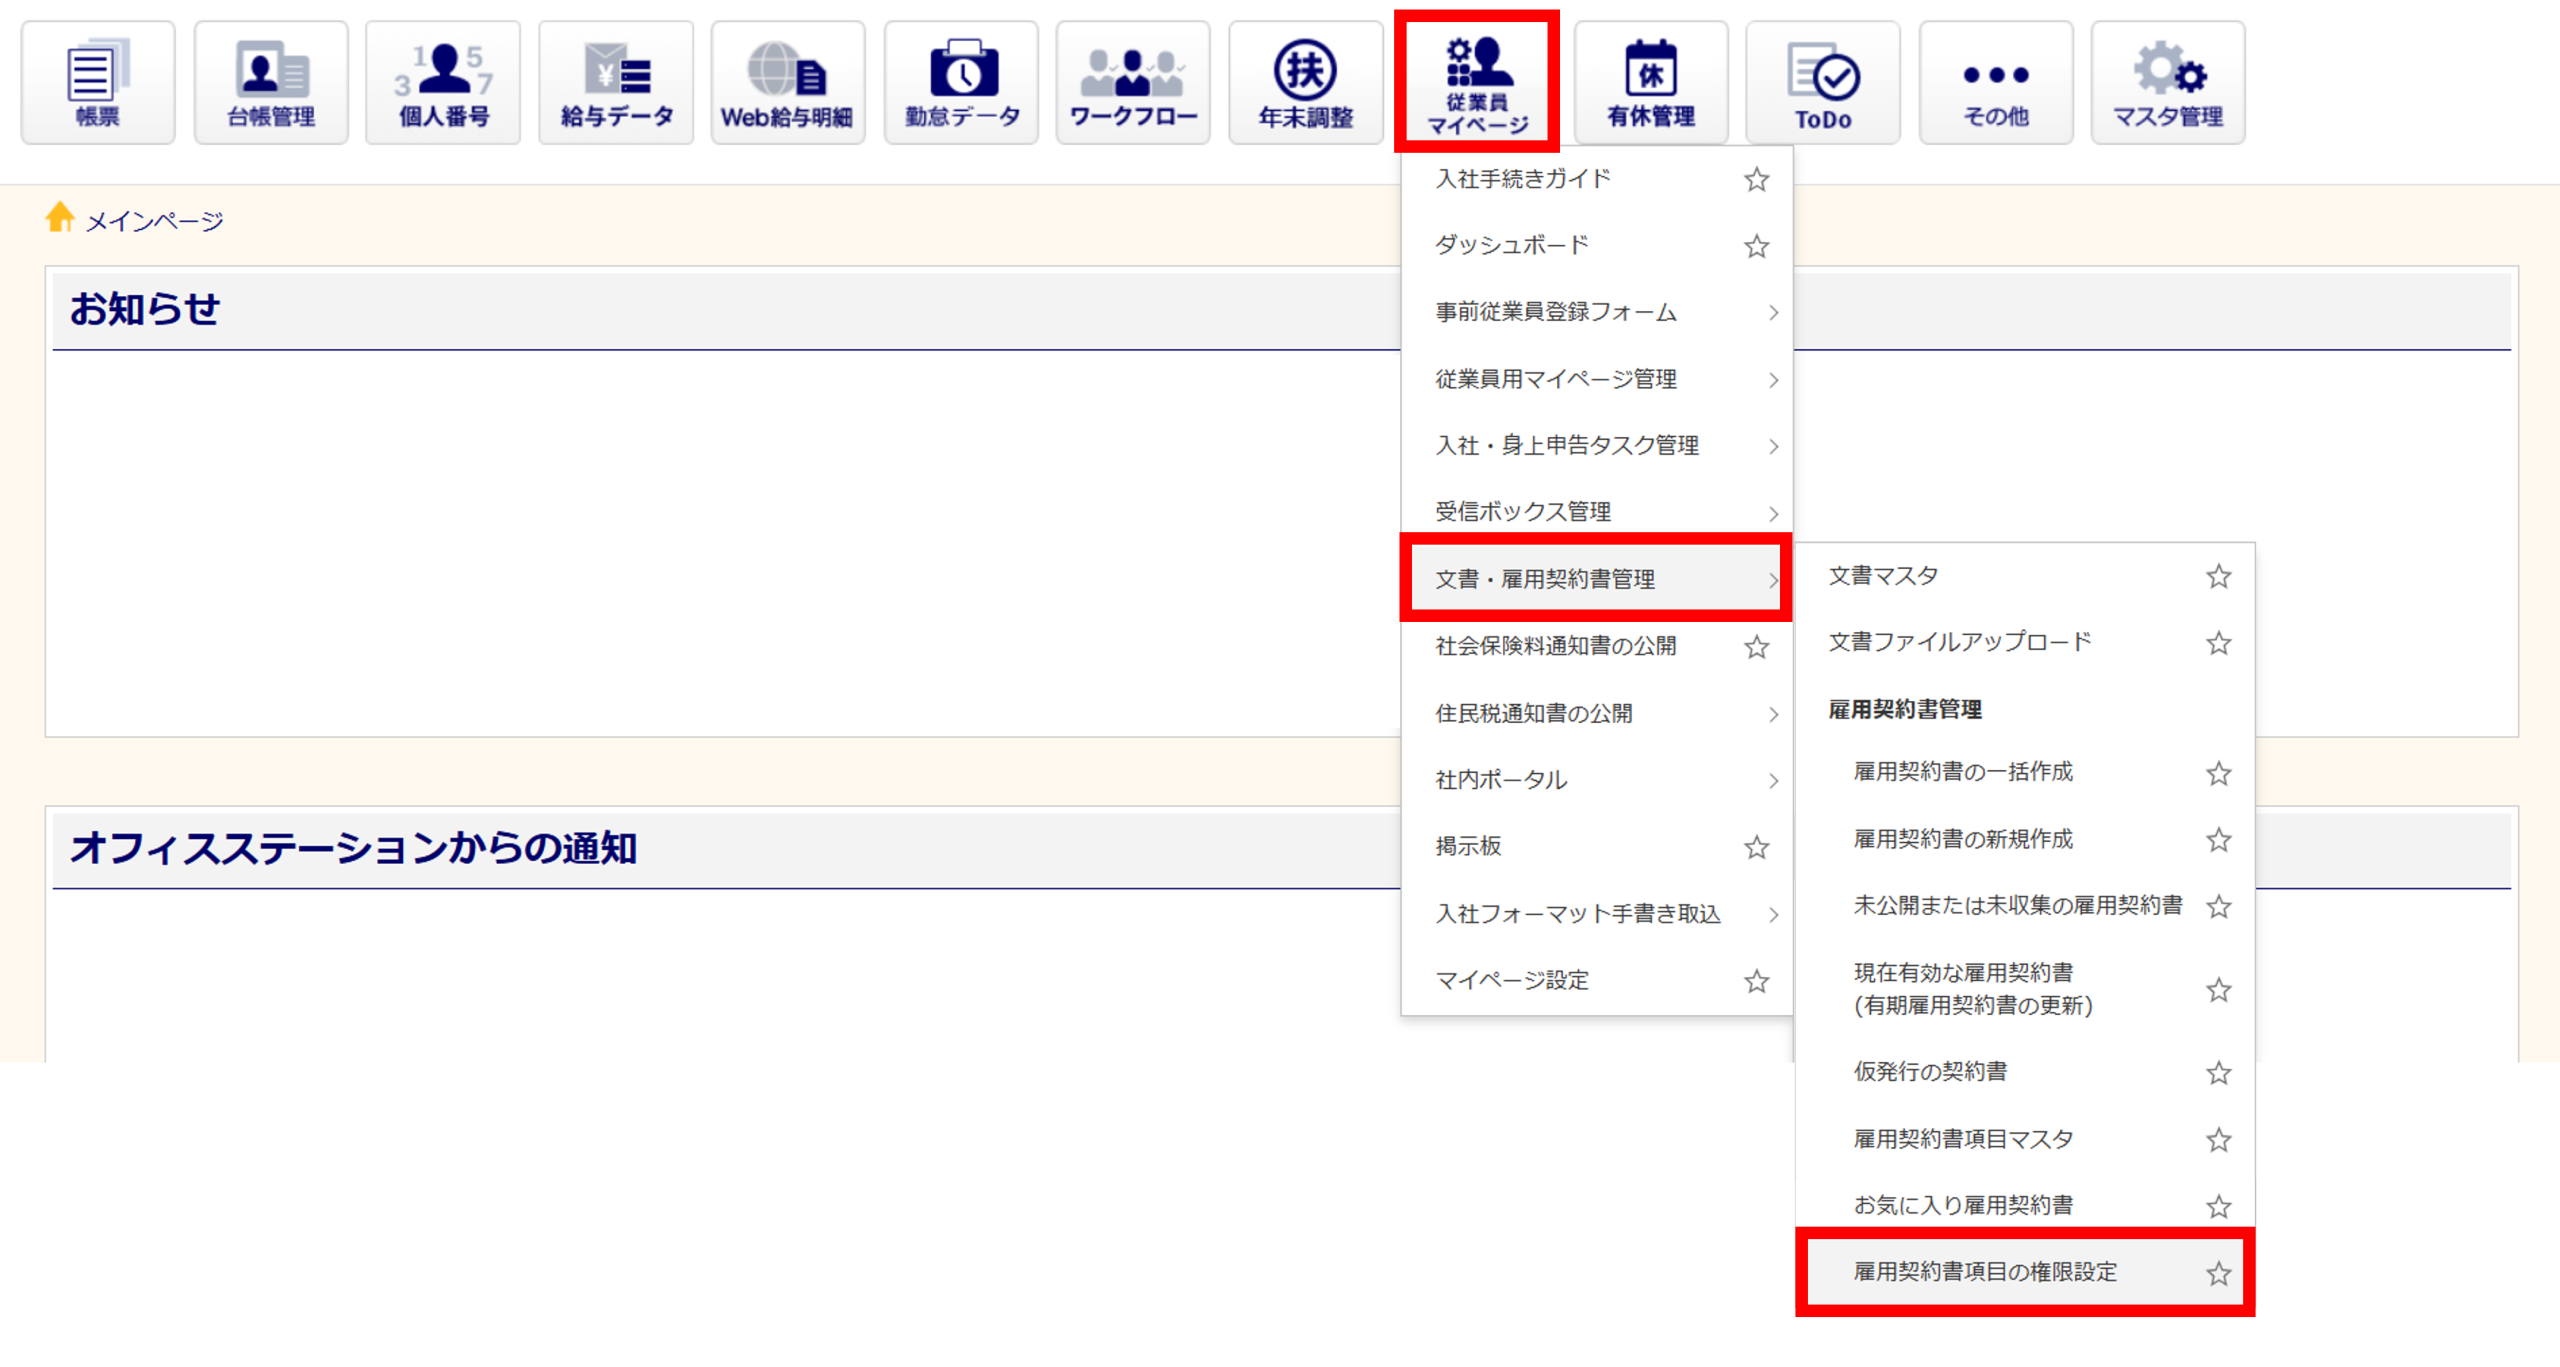
Task: Open the Web給与明細 toolbar icon
Action: [788, 83]
